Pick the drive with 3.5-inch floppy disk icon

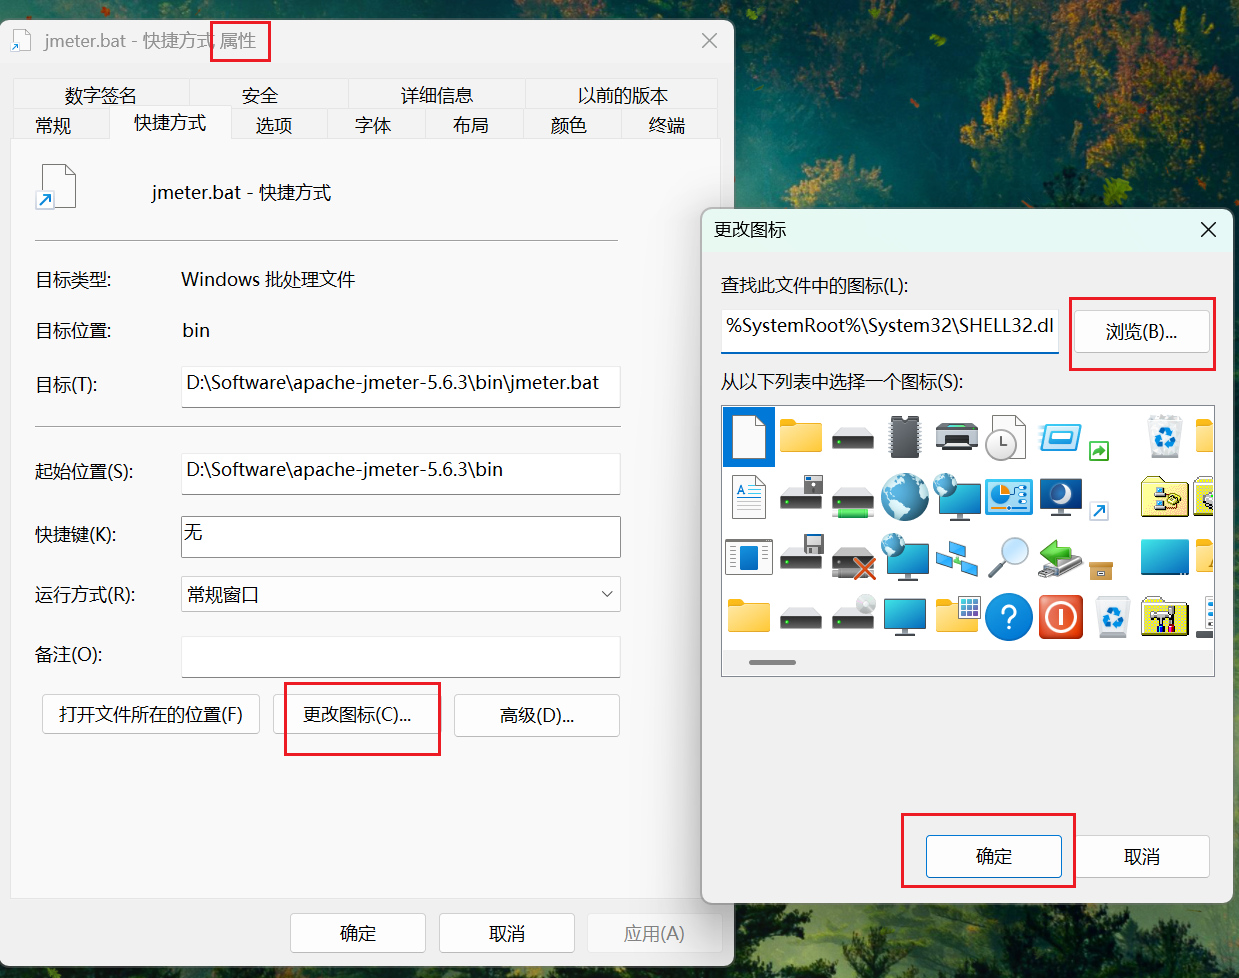[801, 551]
